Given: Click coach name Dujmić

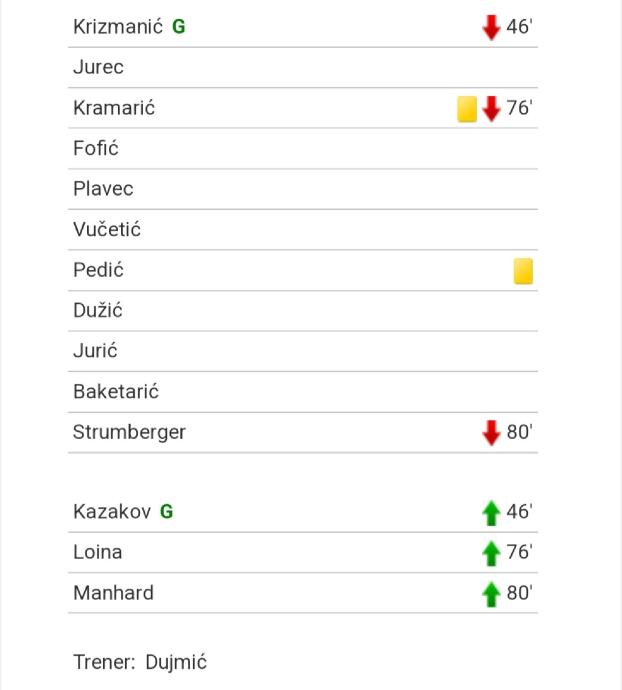Looking at the screenshot, I should [176, 662].
